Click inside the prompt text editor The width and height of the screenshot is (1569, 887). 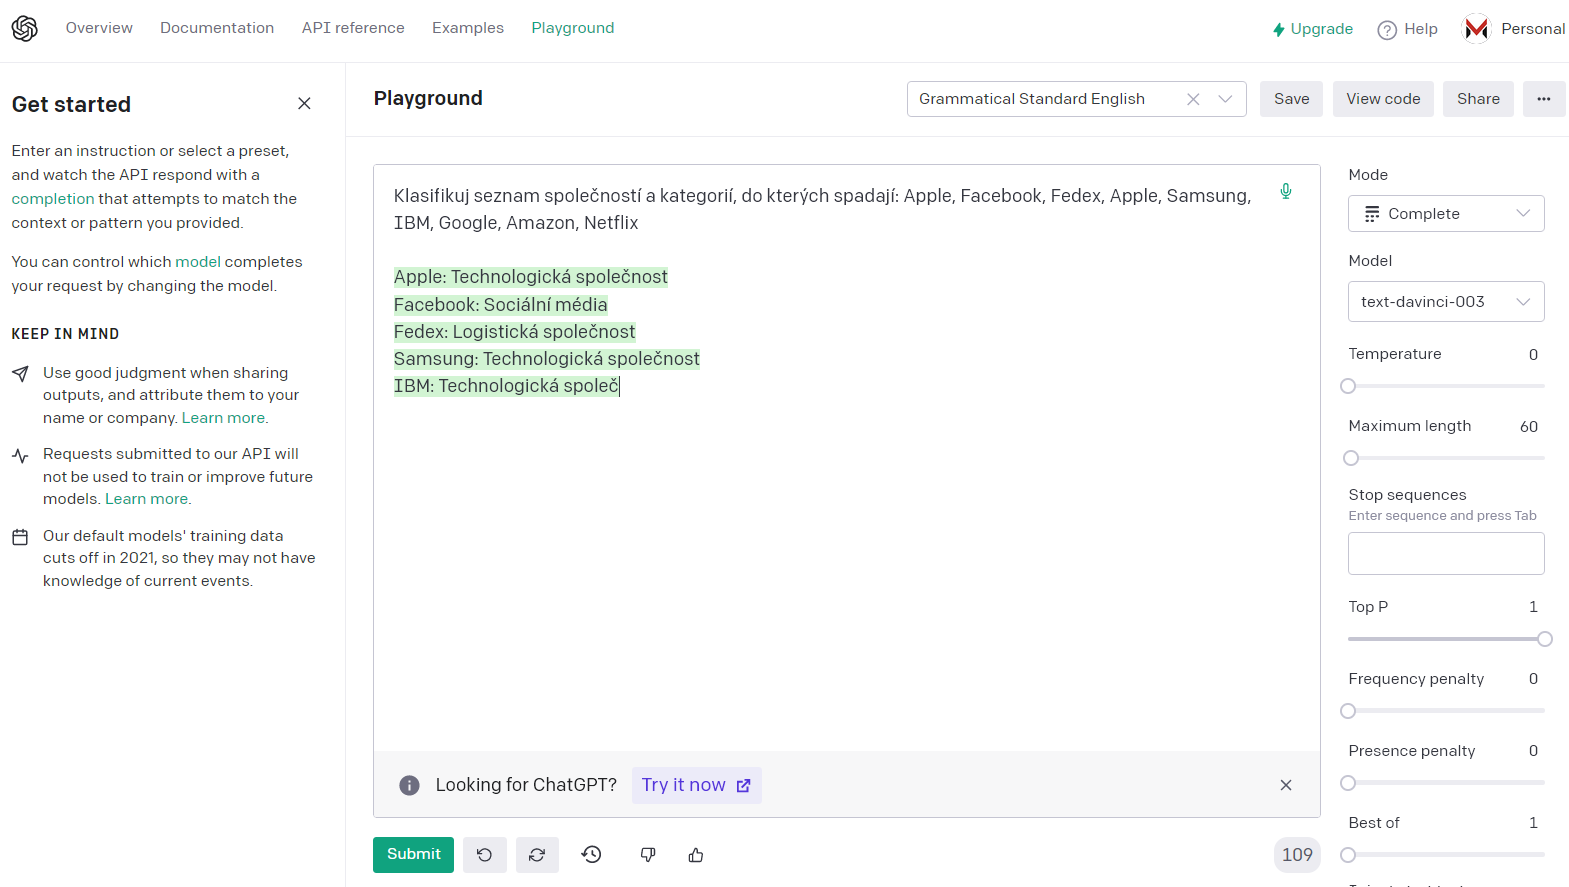pyautogui.click(x=846, y=458)
